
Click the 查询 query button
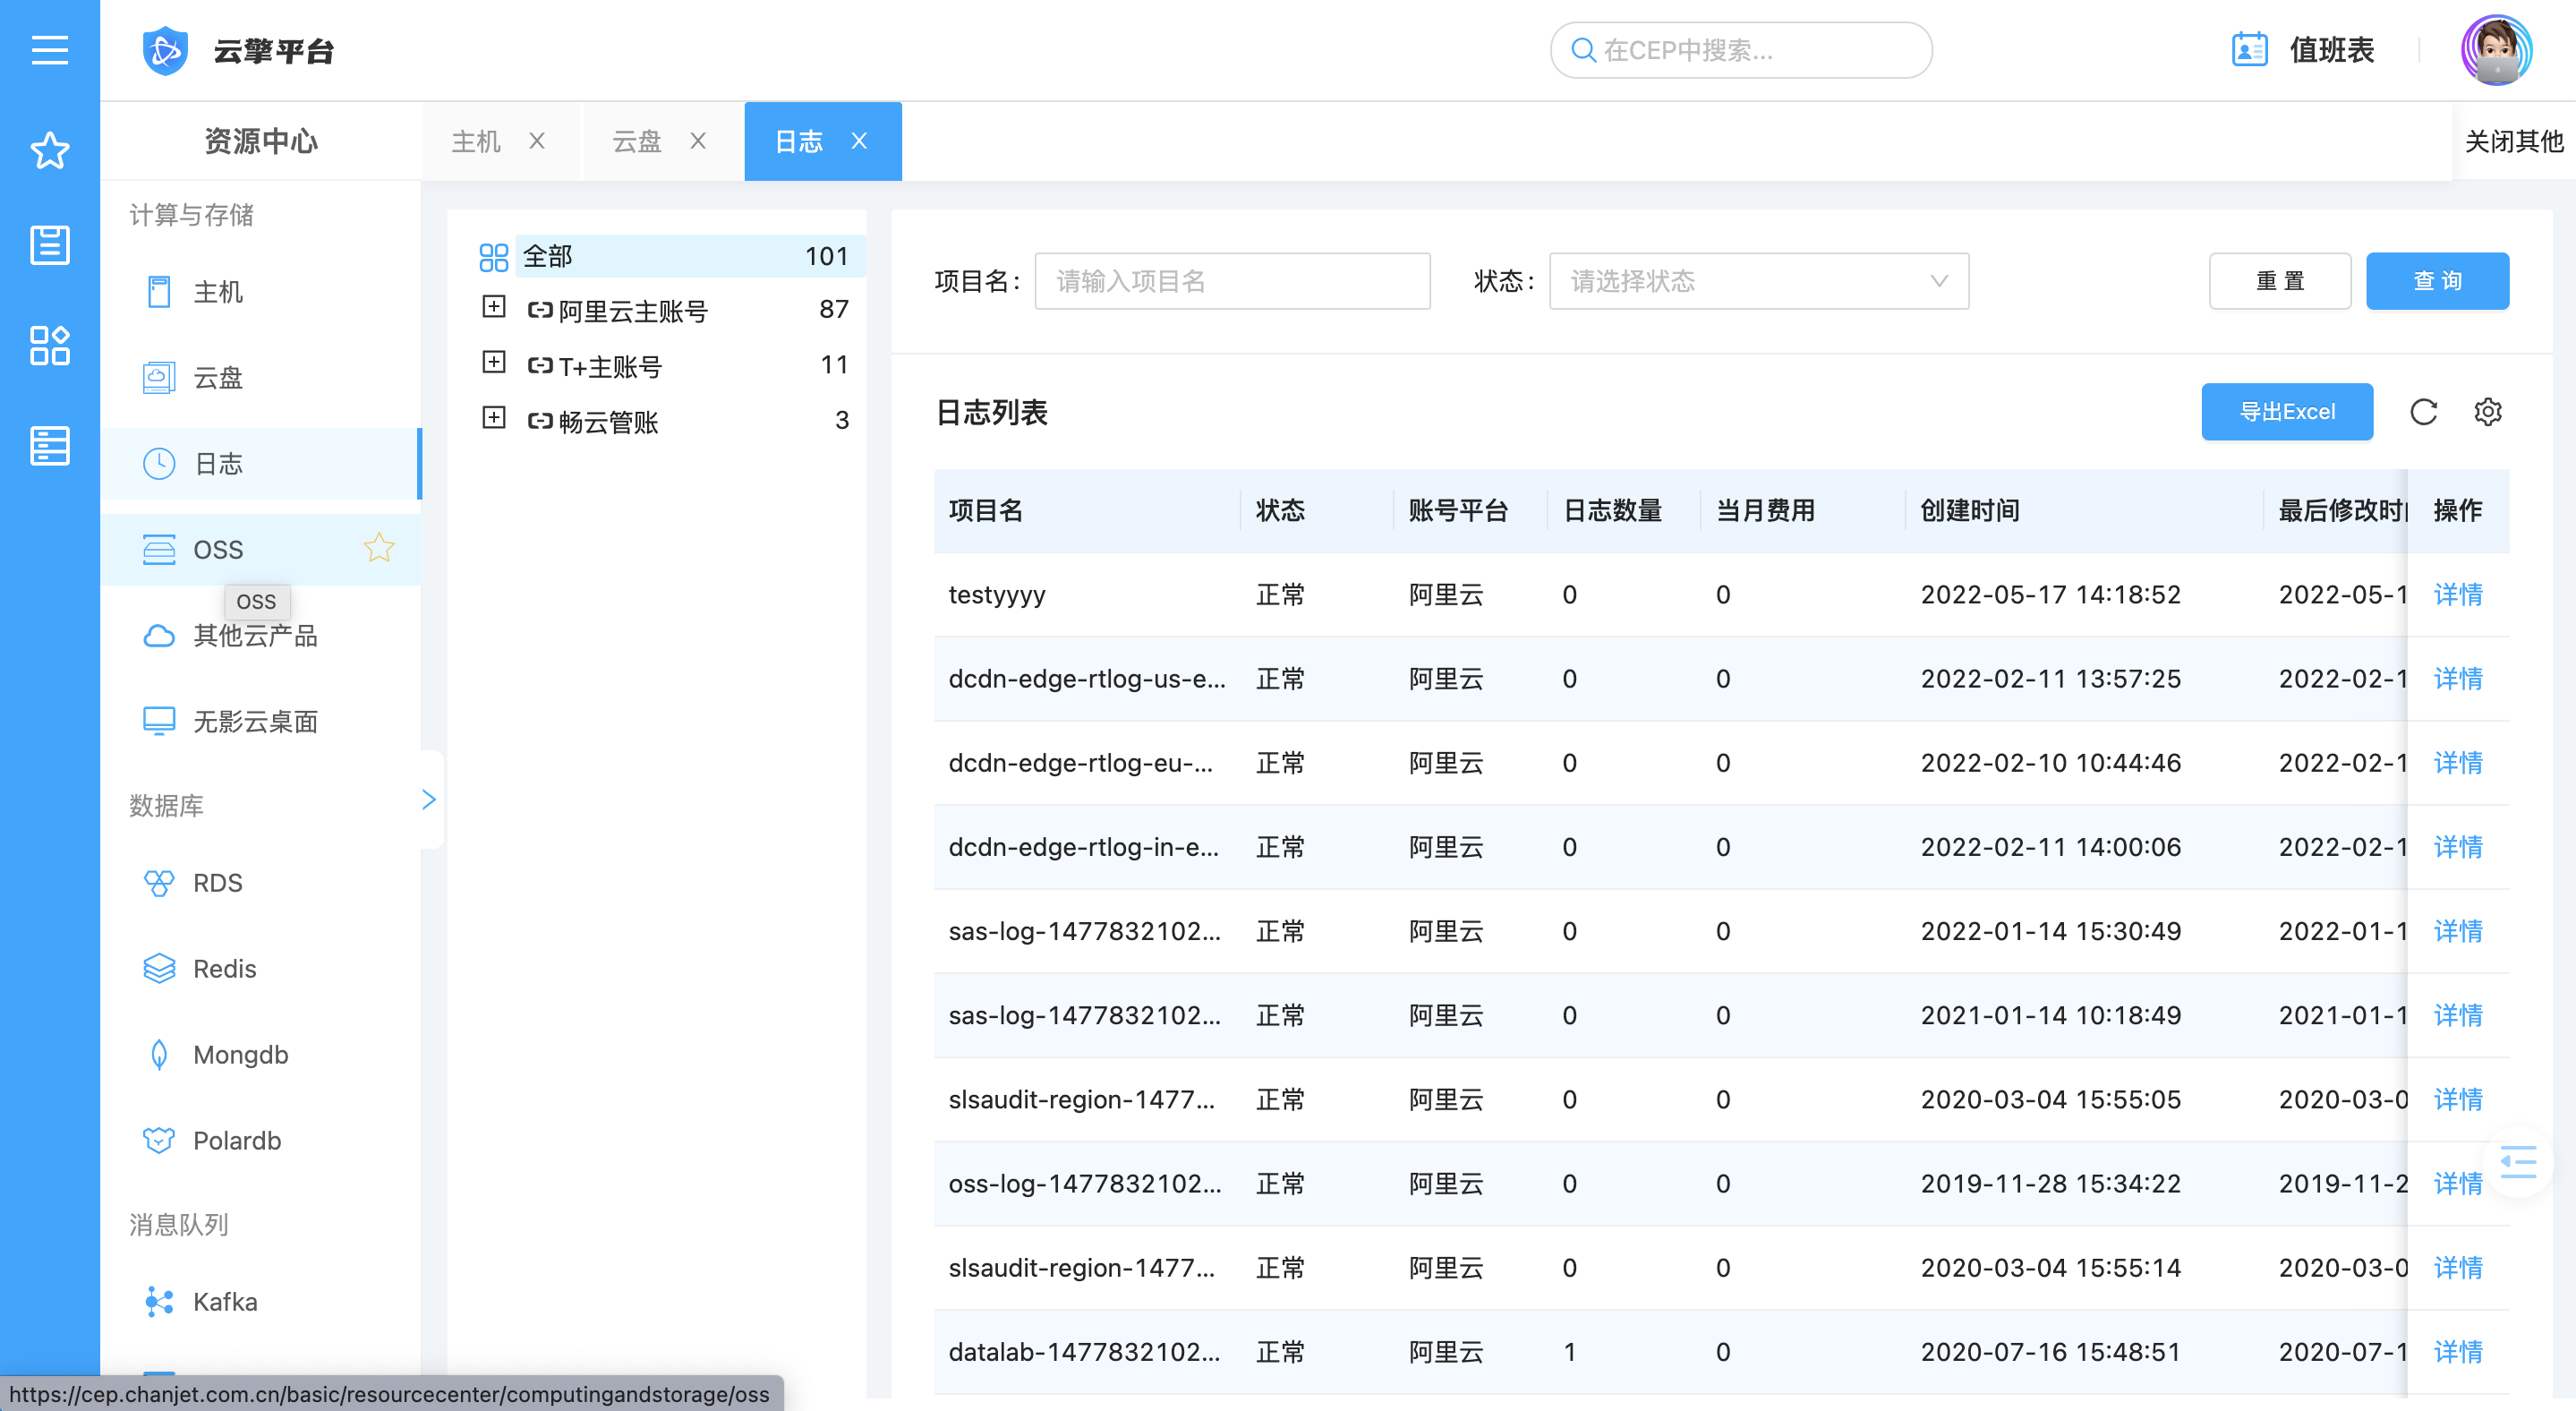(2437, 281)
